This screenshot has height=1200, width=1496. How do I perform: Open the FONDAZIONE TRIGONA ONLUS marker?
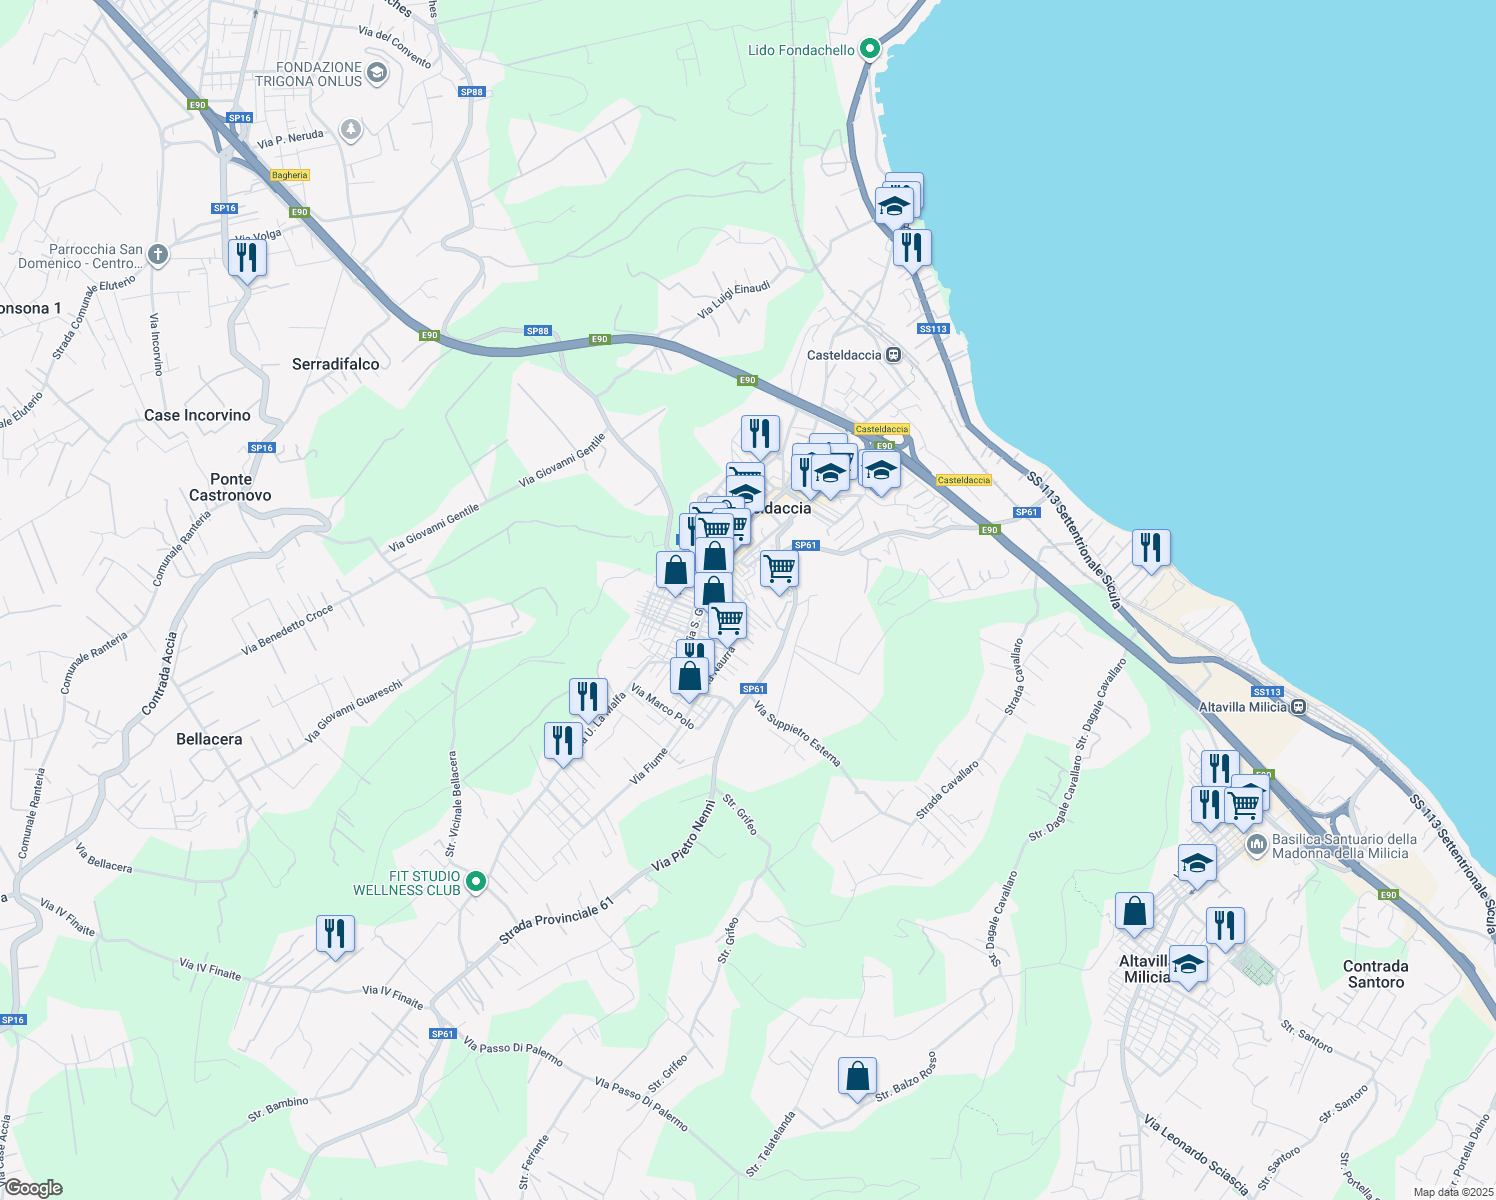(375, 73)
